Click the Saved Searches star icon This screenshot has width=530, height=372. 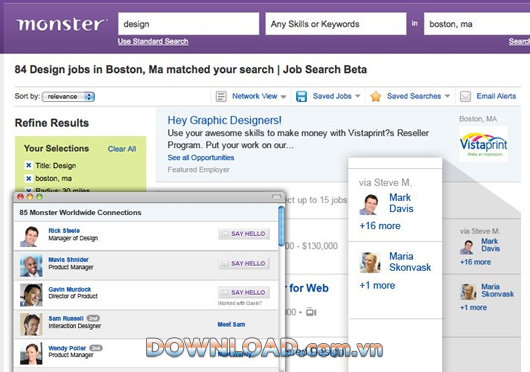[376, 97]
